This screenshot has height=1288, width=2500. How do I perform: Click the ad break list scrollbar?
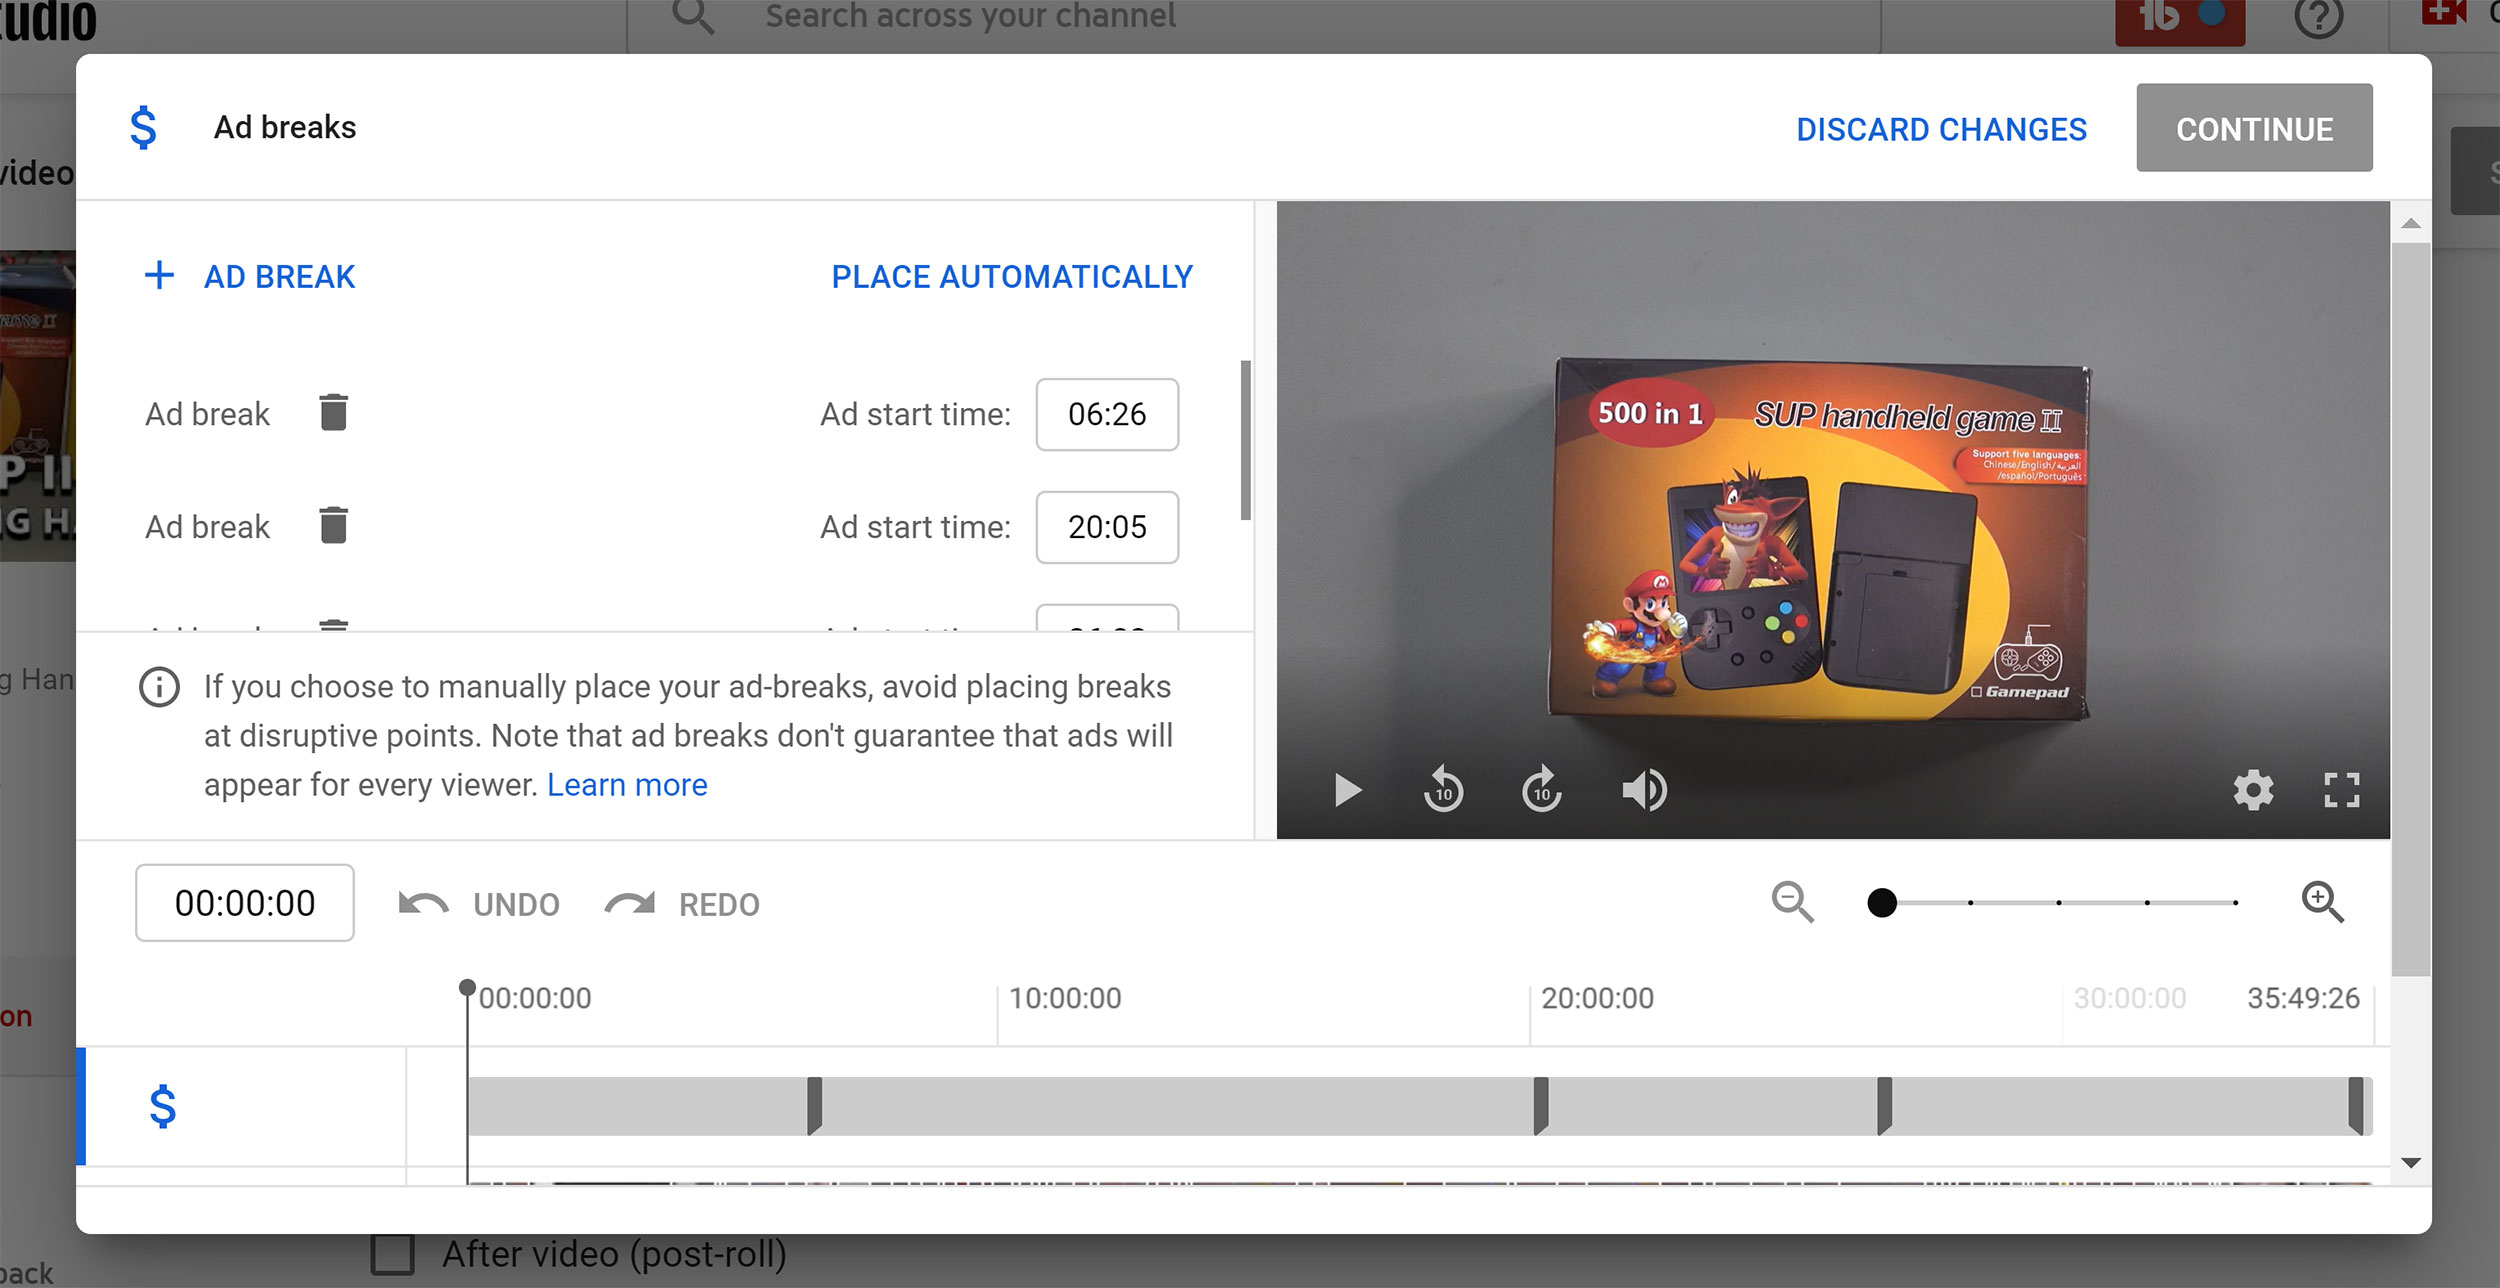(x=1246, y=440)
